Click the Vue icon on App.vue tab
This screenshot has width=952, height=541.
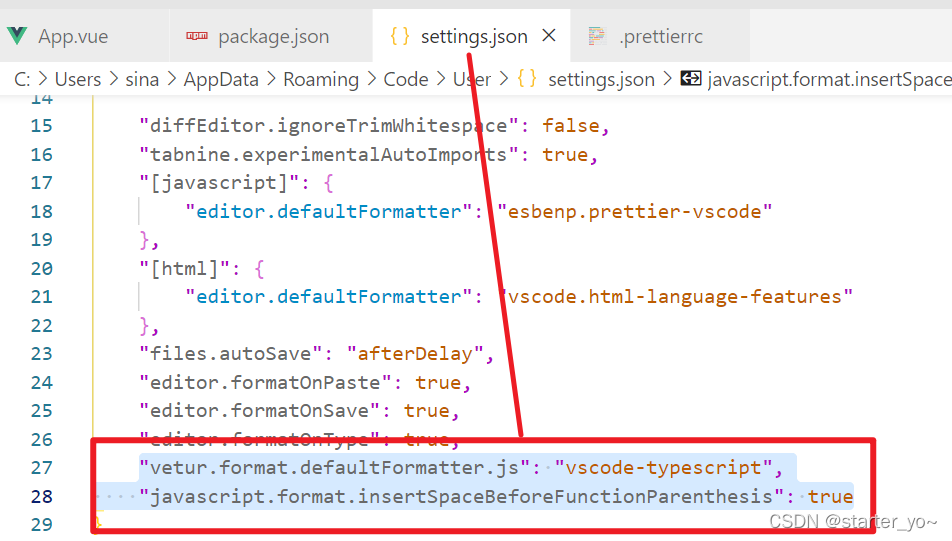tap(17, 36)
